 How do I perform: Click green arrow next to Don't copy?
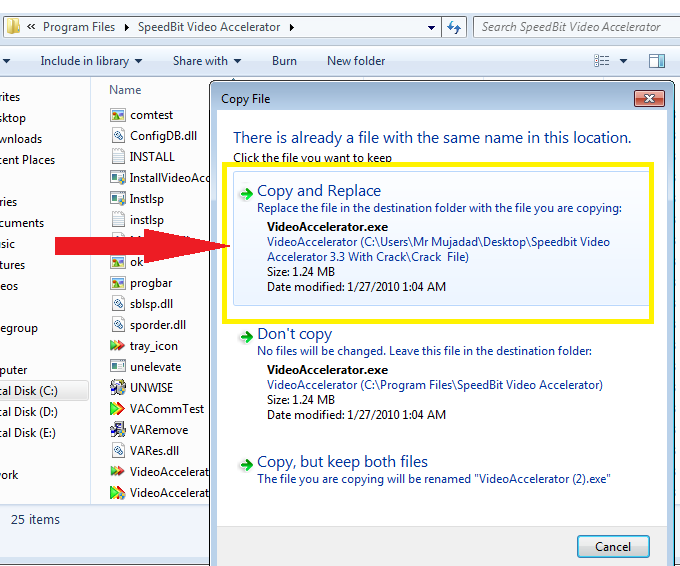point(247,337)
